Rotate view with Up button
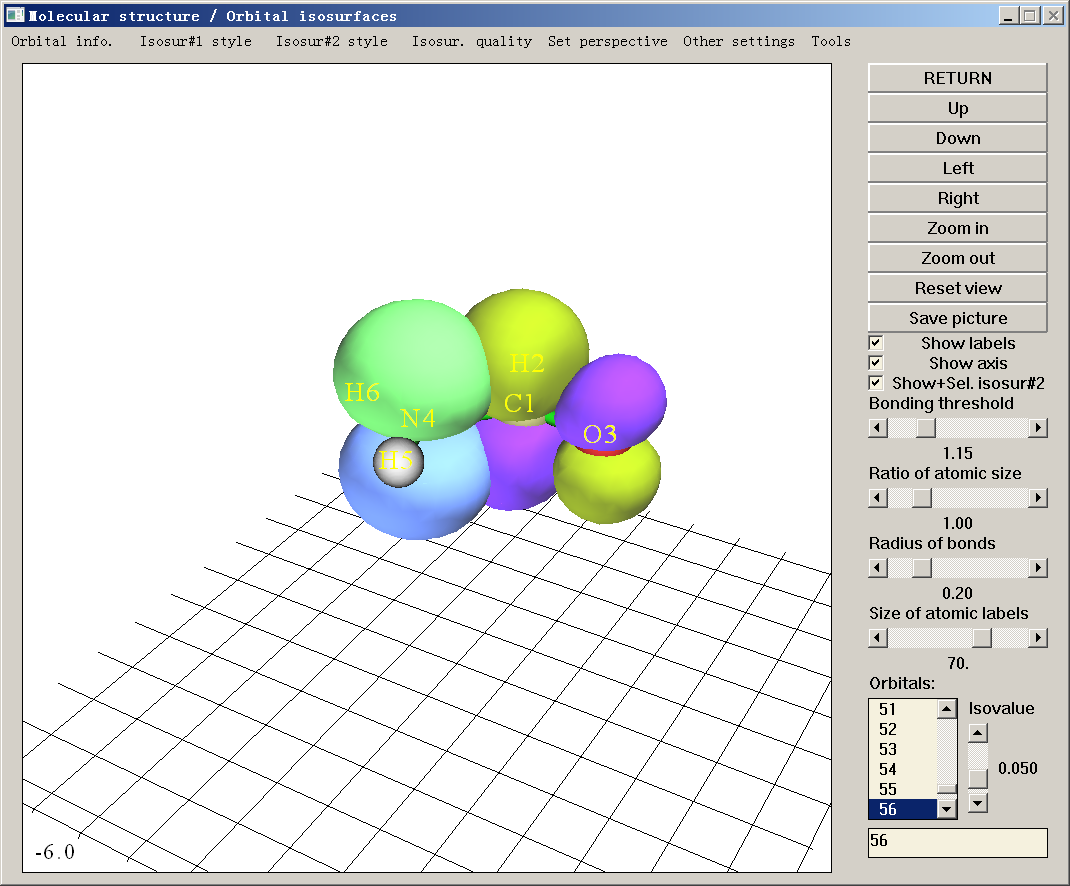 (x=957, y=108)
